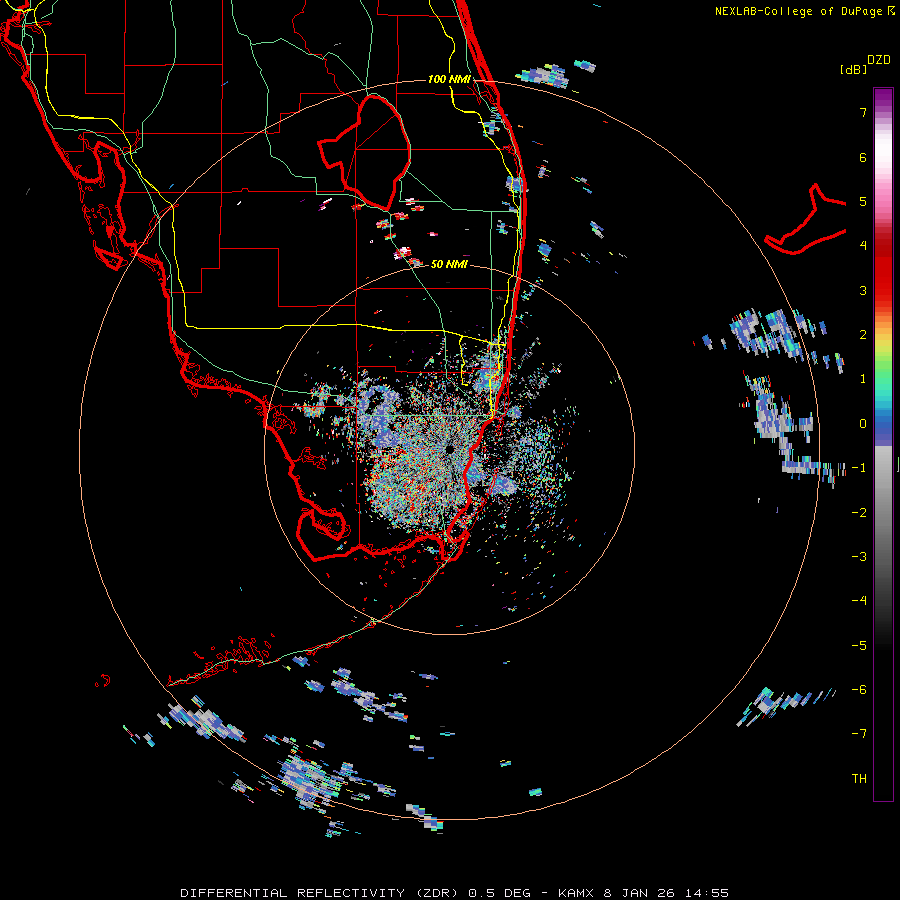Click the 6 value on the color scale

[x=863, y=157]
